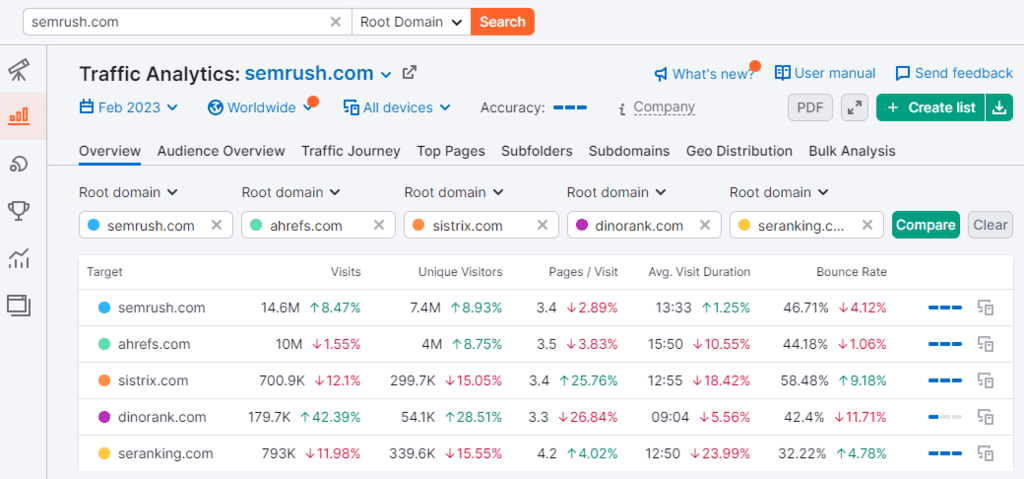Open the trophy icon in sidebar
The width and height of the screenshot is (1024, 479).
coord(18,211)
